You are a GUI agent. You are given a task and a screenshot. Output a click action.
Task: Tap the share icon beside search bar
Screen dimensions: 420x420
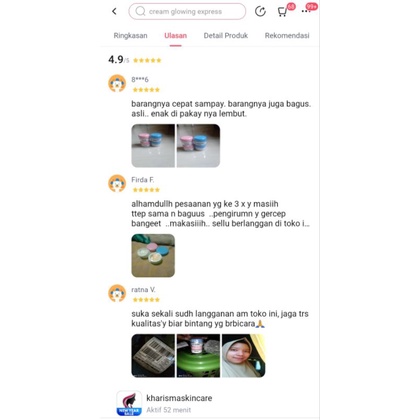click(x=260, y=11)
